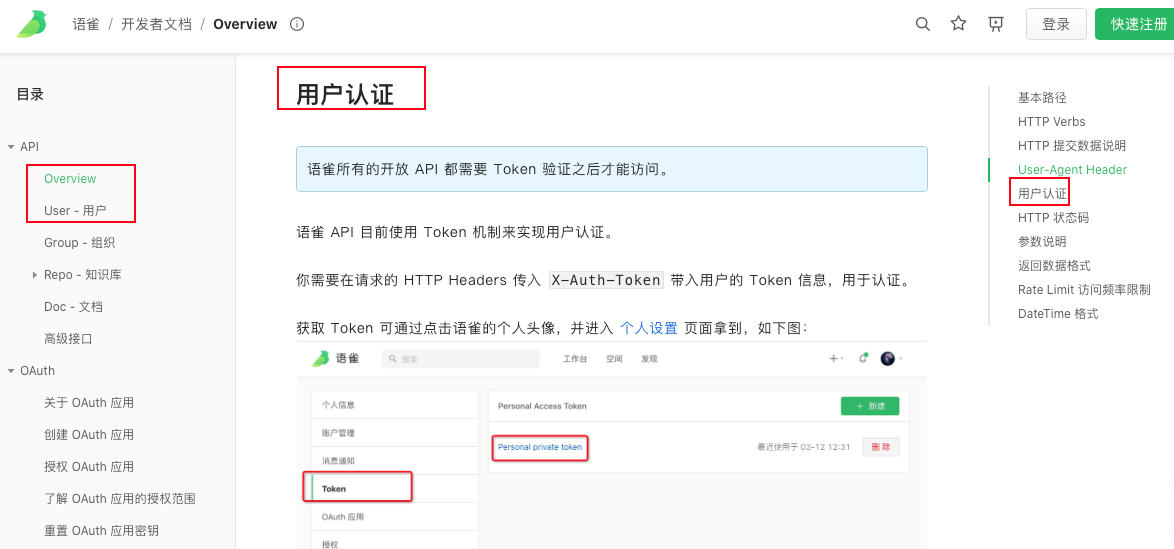Jump to 用户认证 in page outline
Viewport: 1174px width, 549px height.
pos(1042,194)
